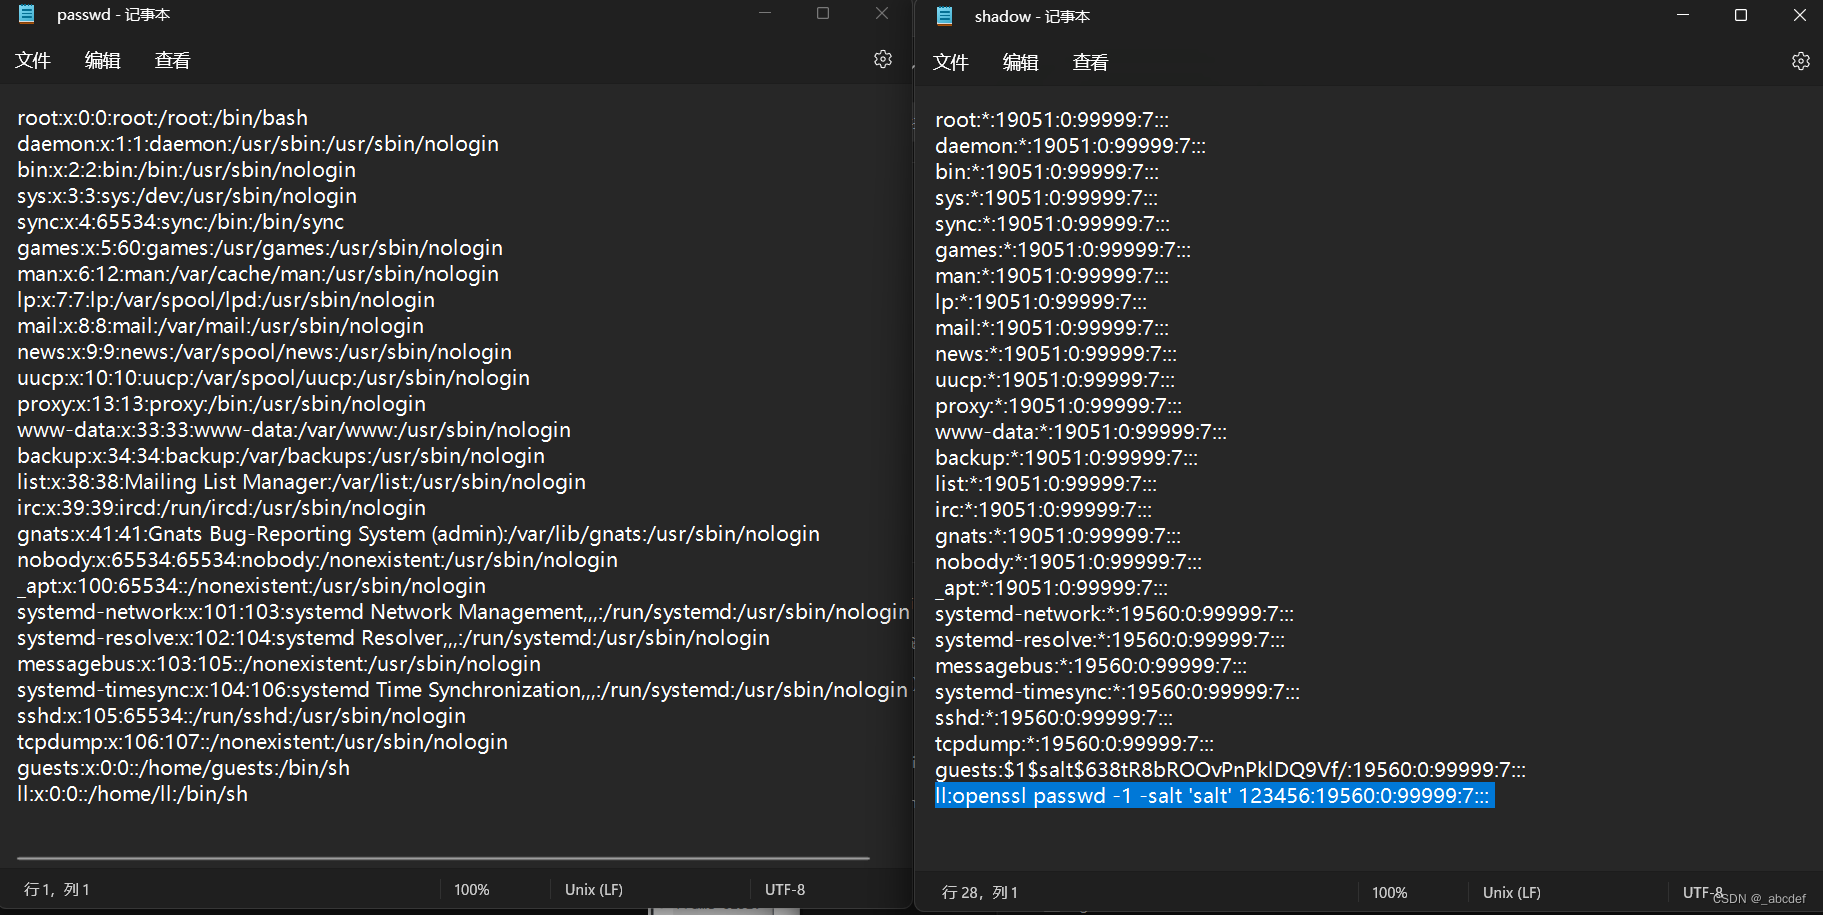Open 编辑 menu in shadow window
The image size is (1823, 915).
pos(1020,62)
